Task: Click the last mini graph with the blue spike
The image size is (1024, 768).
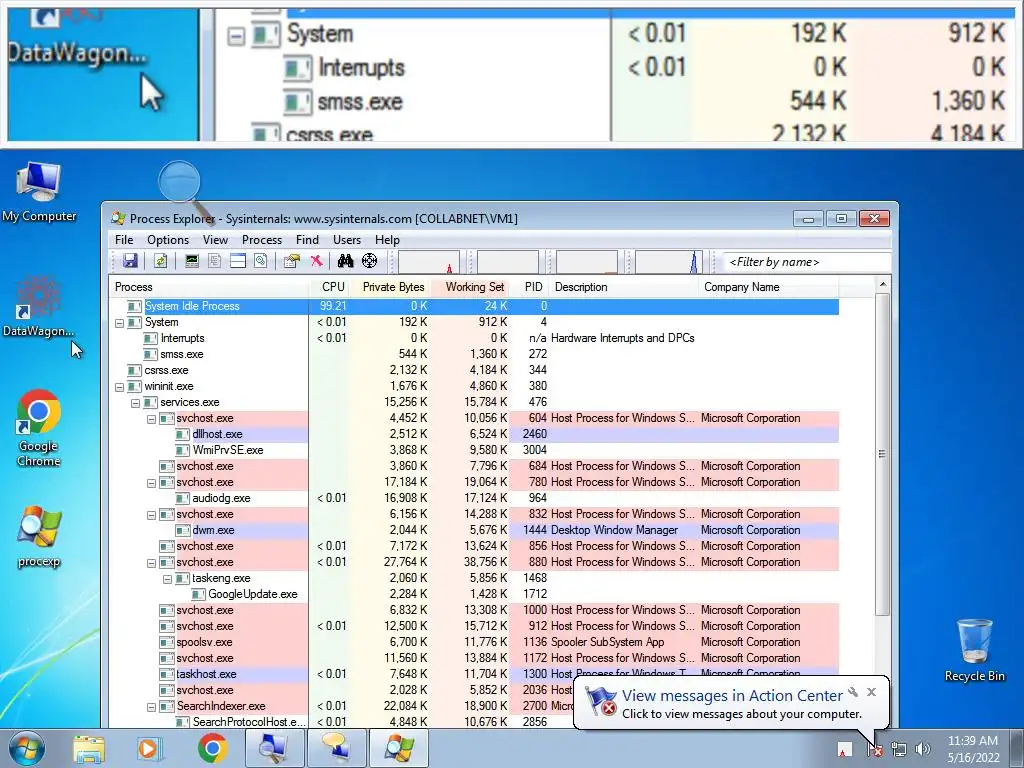Action: pyautogui.click(x=668, y=262)
